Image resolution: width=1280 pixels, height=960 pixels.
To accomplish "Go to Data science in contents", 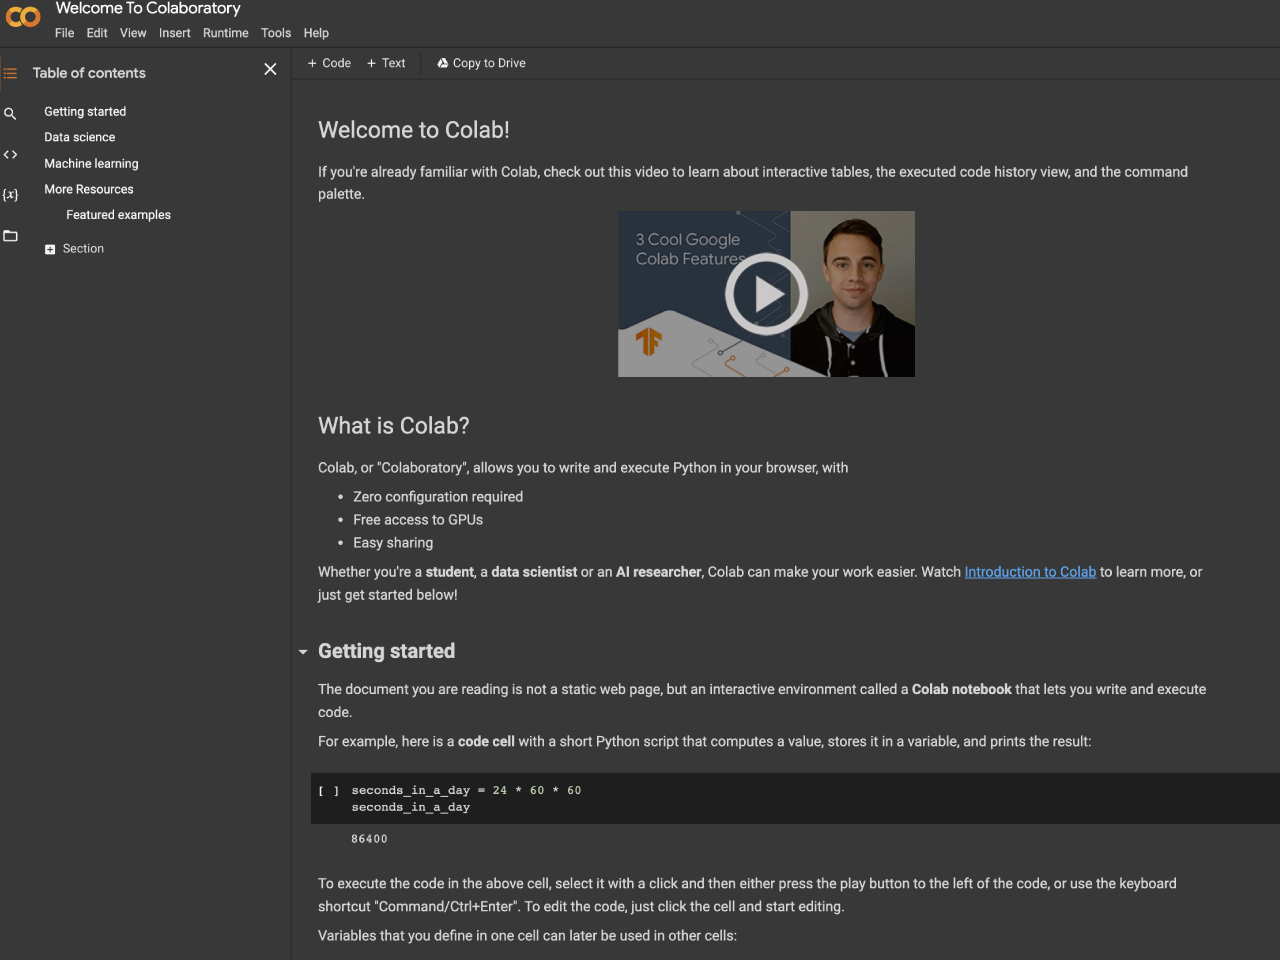I will tap(80, 137).
